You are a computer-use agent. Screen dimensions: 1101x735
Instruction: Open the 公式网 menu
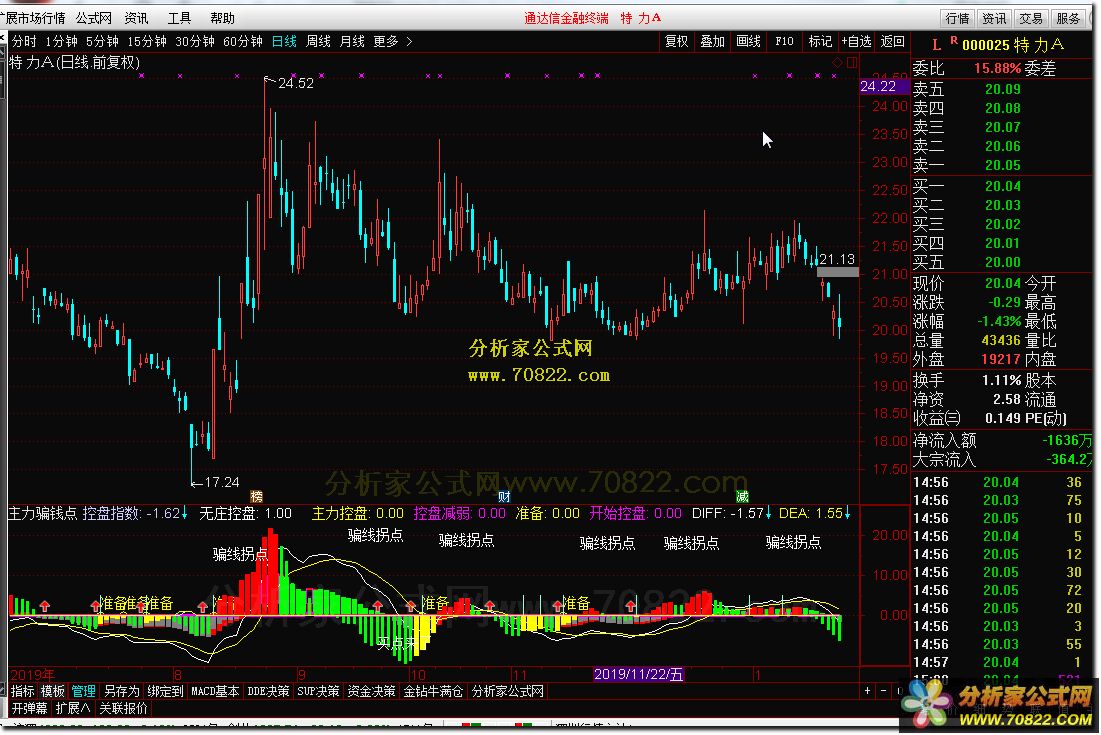coord(93,18)
